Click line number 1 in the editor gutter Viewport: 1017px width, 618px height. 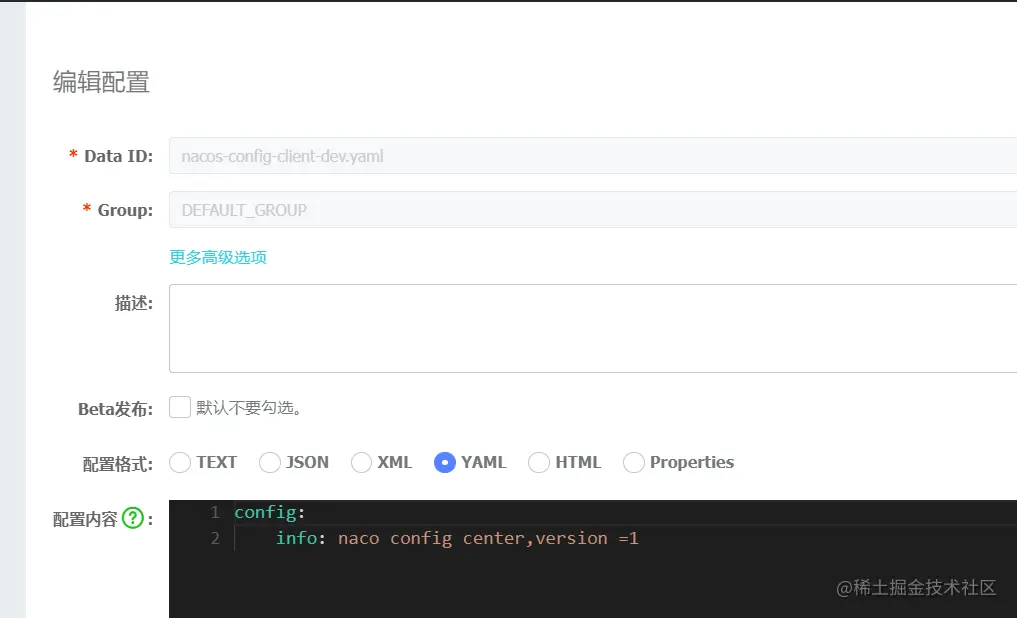pyautogui.click(x=215, y=512)
